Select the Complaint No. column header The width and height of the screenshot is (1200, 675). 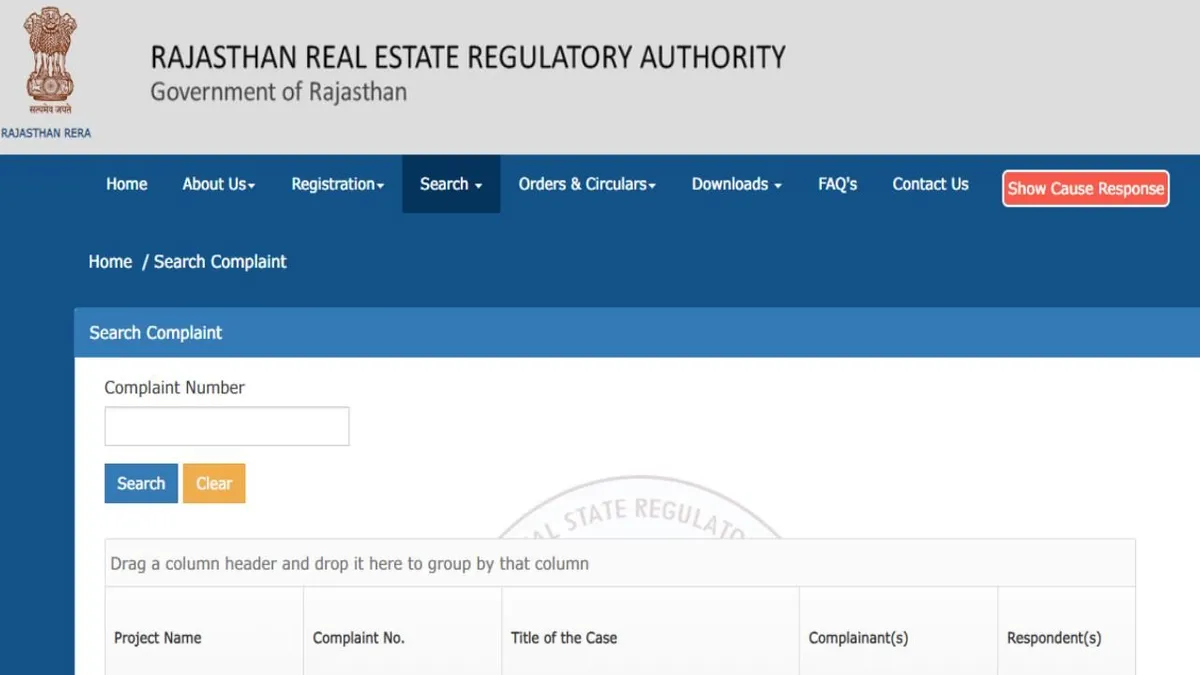pyautogui.click(x=359, y=637)
